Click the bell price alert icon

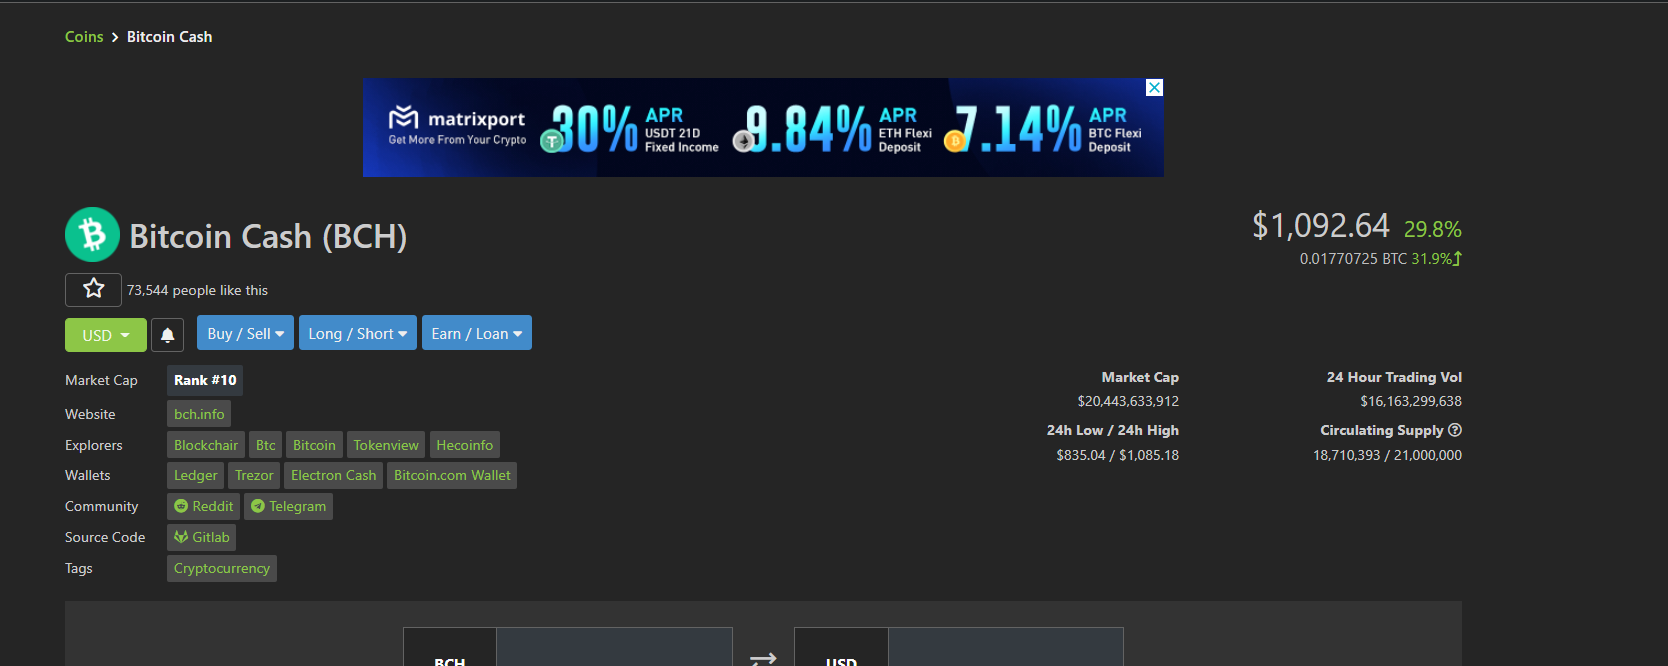coord(168,335)
